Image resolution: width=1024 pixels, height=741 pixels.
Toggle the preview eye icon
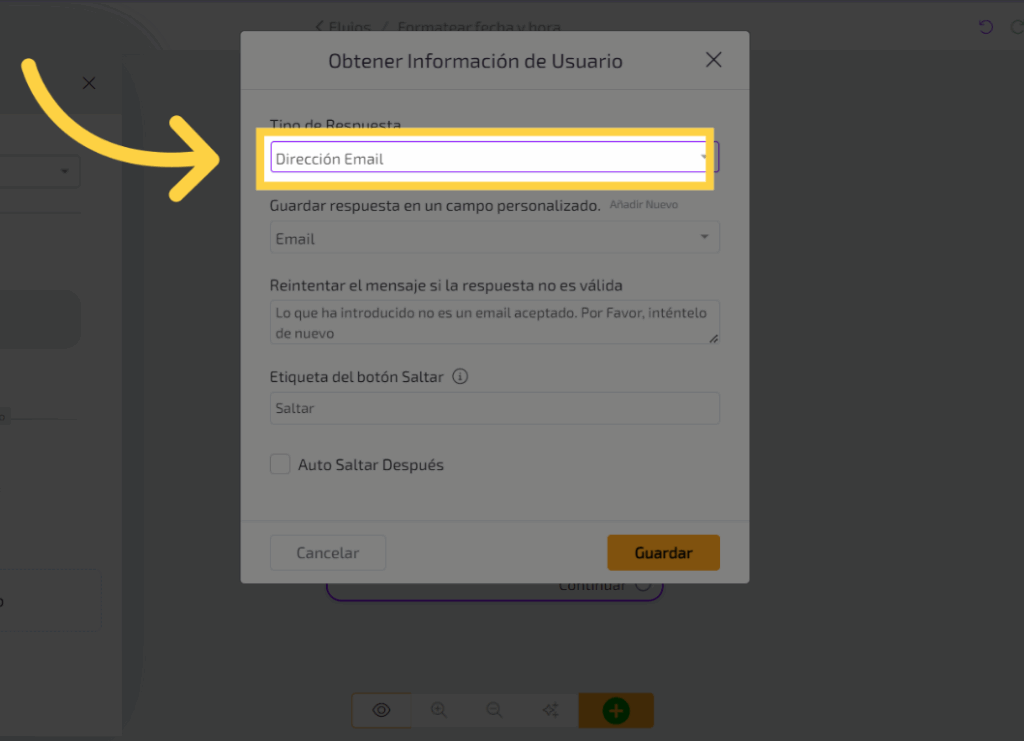381,710
